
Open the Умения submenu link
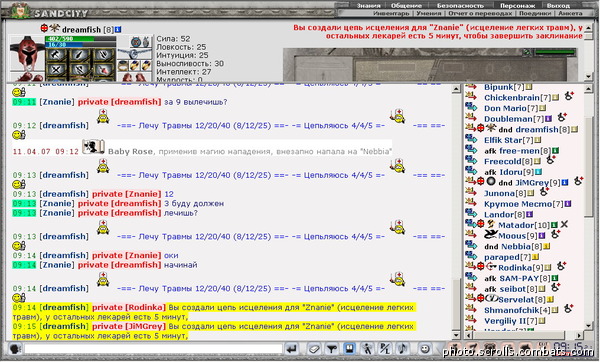pos(429,13)
